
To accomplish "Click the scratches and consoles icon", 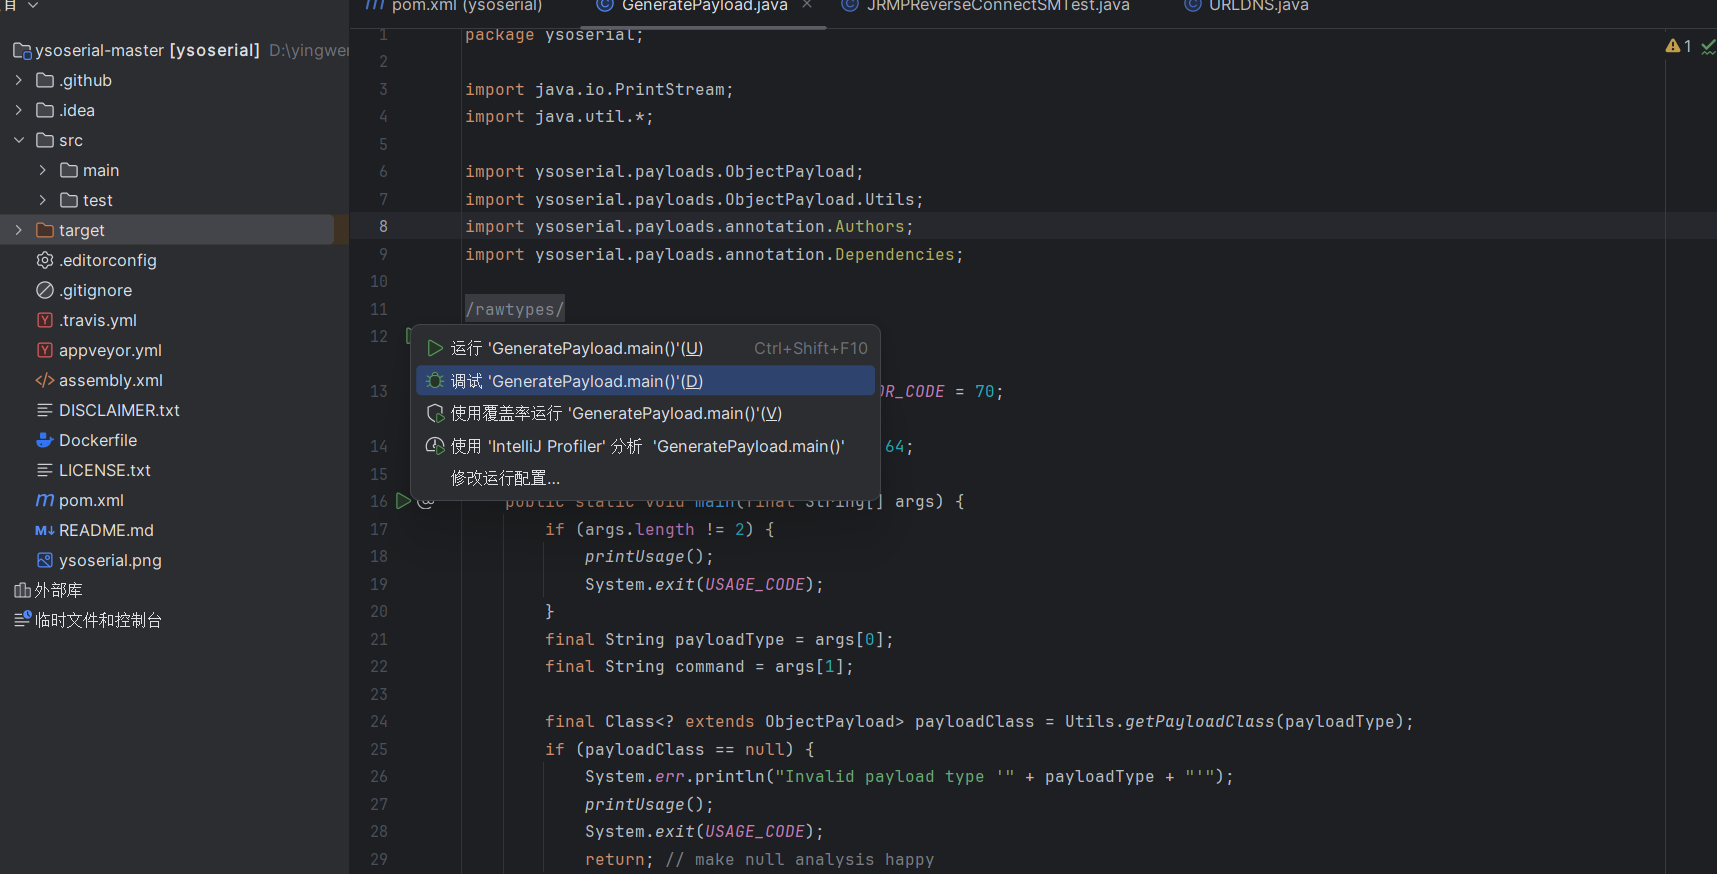I will pyautogui.click(x=22, y=620).
